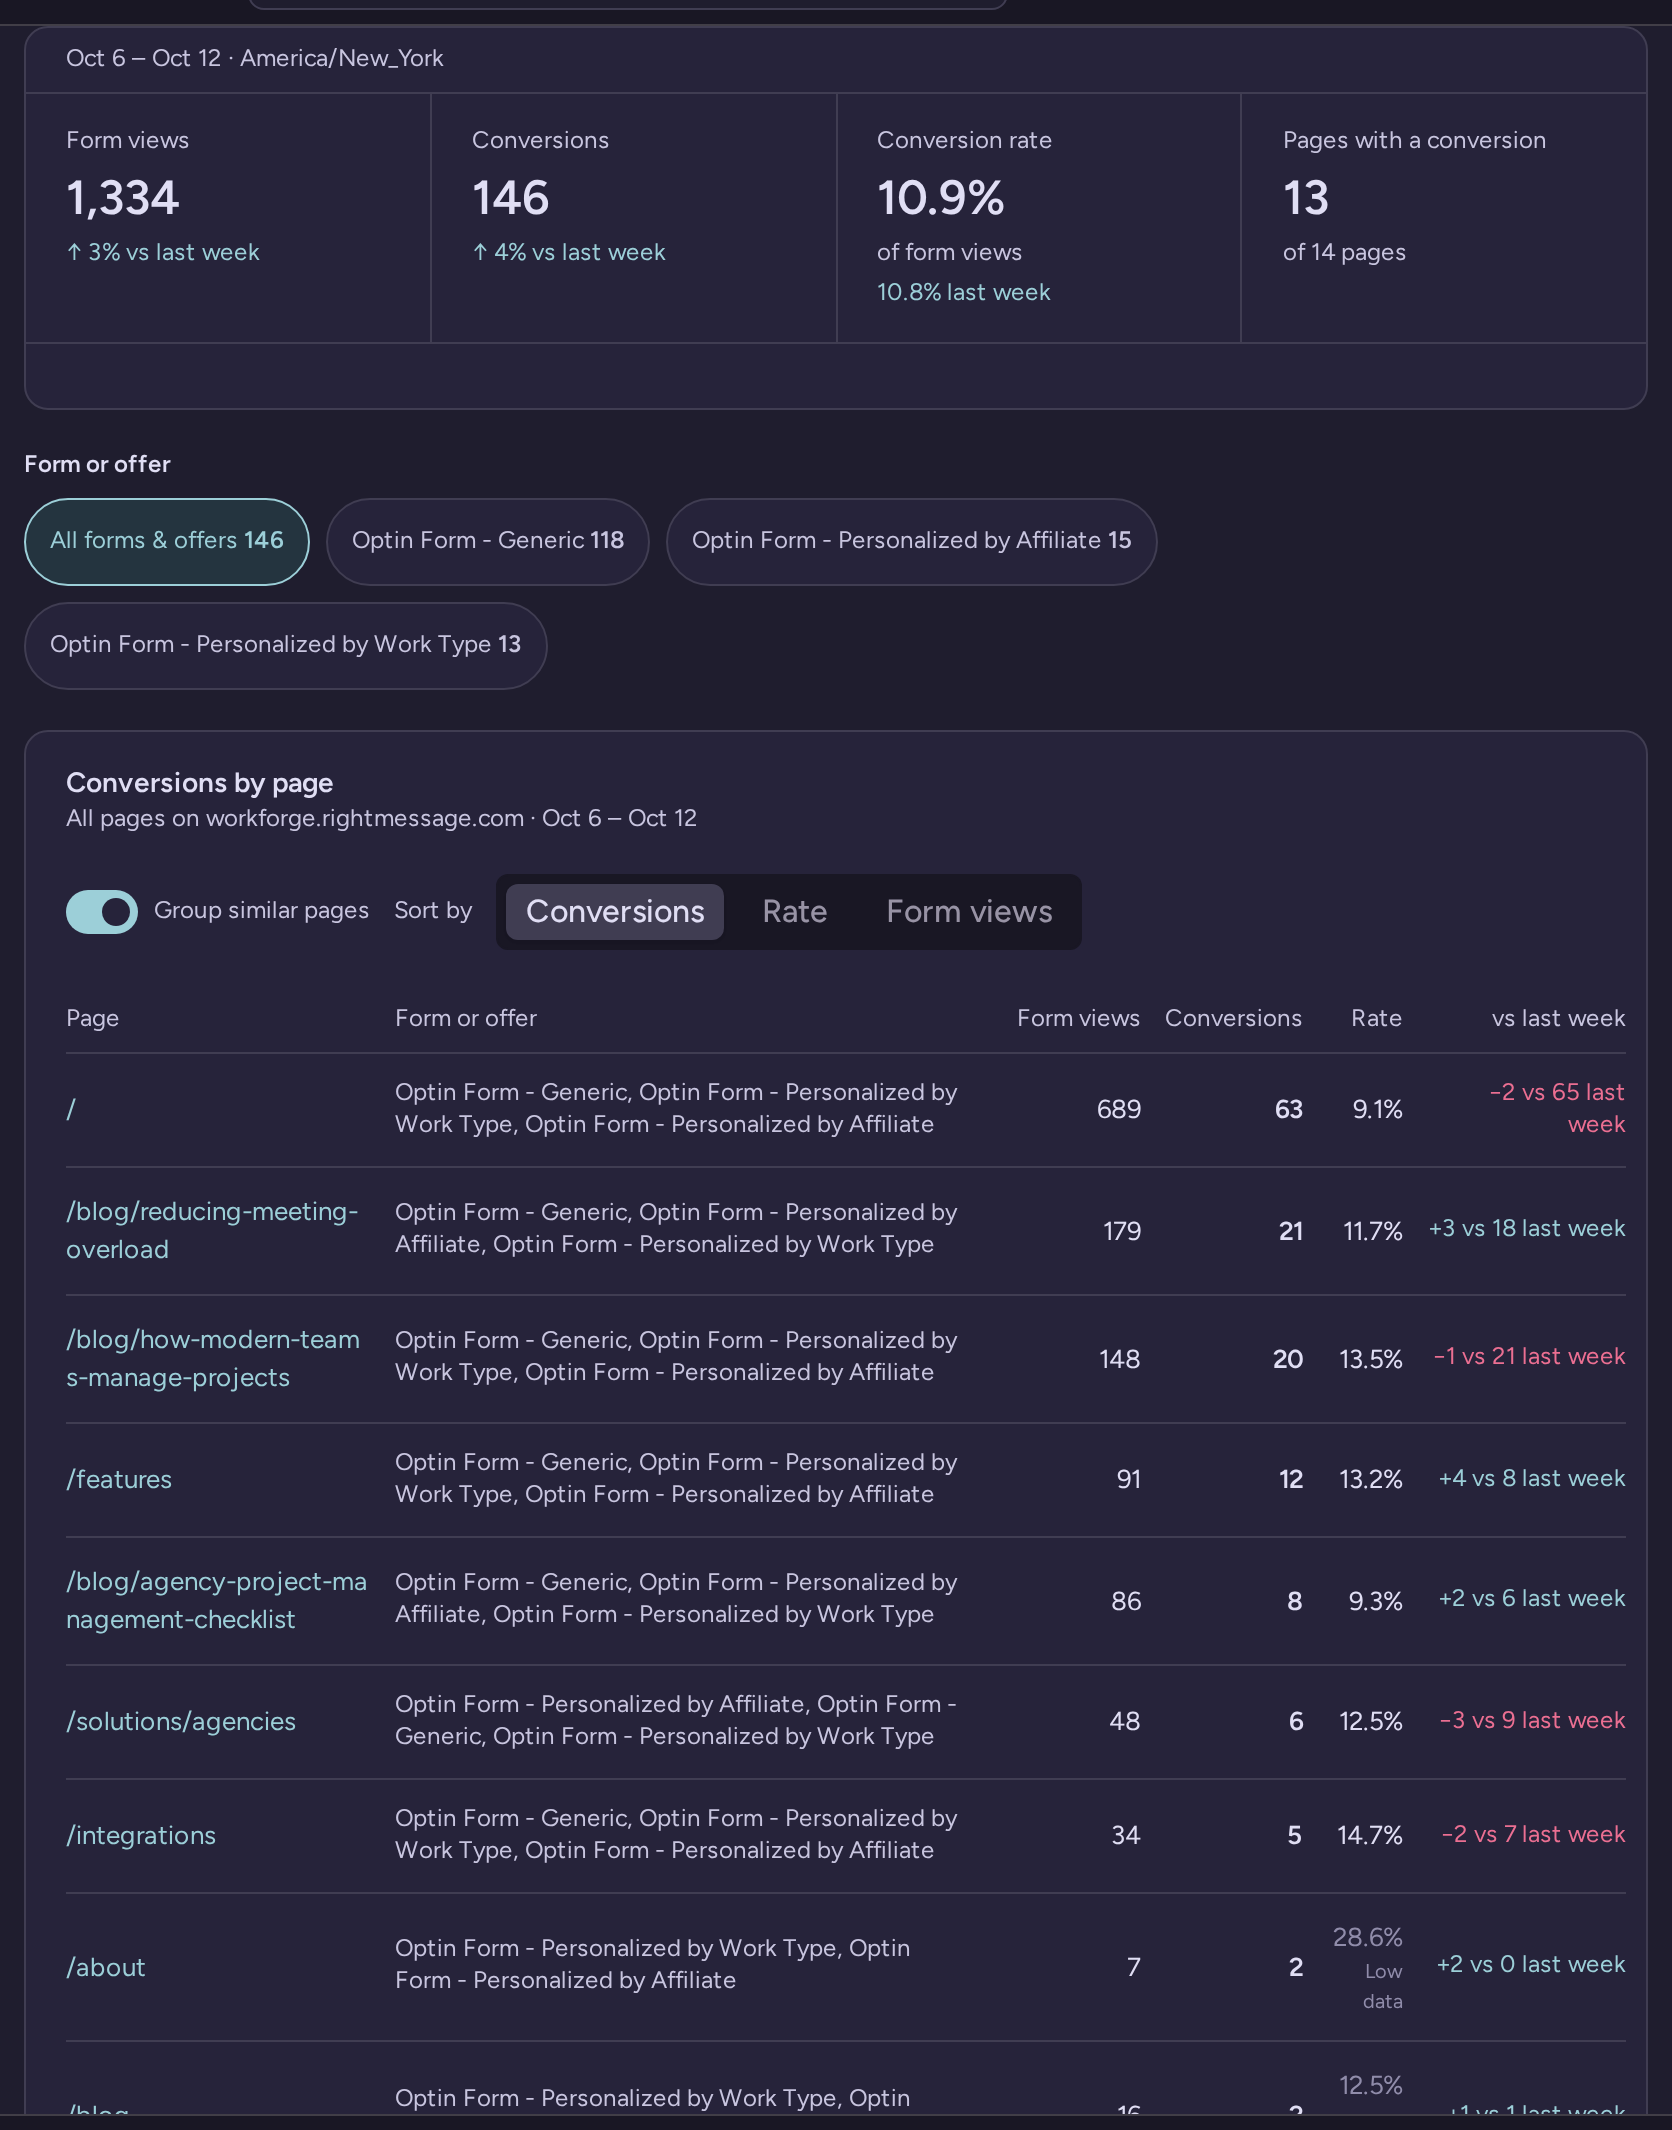This screenshot has width=1672, height=2130.
Task: Click '-1 vs 21 last week' cell
Action: [1530, 1356]
